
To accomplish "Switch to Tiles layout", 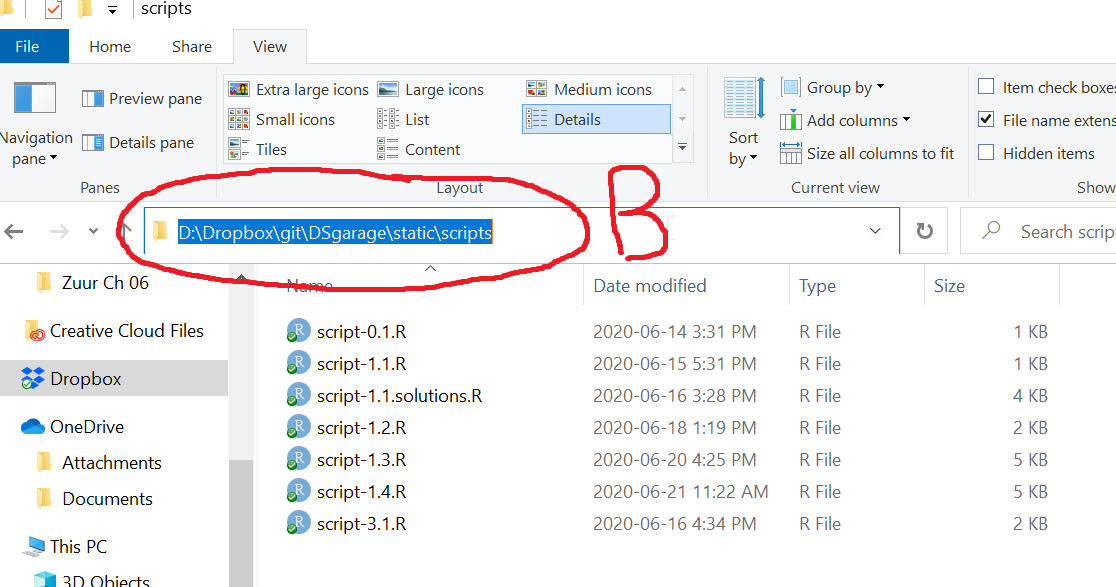I will point(258,149).
